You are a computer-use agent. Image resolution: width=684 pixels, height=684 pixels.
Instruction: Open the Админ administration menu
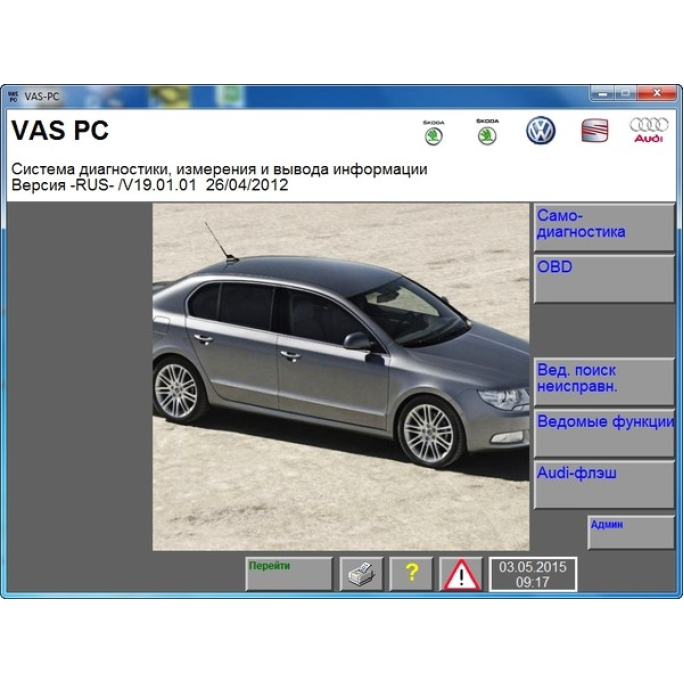point(631,532)
